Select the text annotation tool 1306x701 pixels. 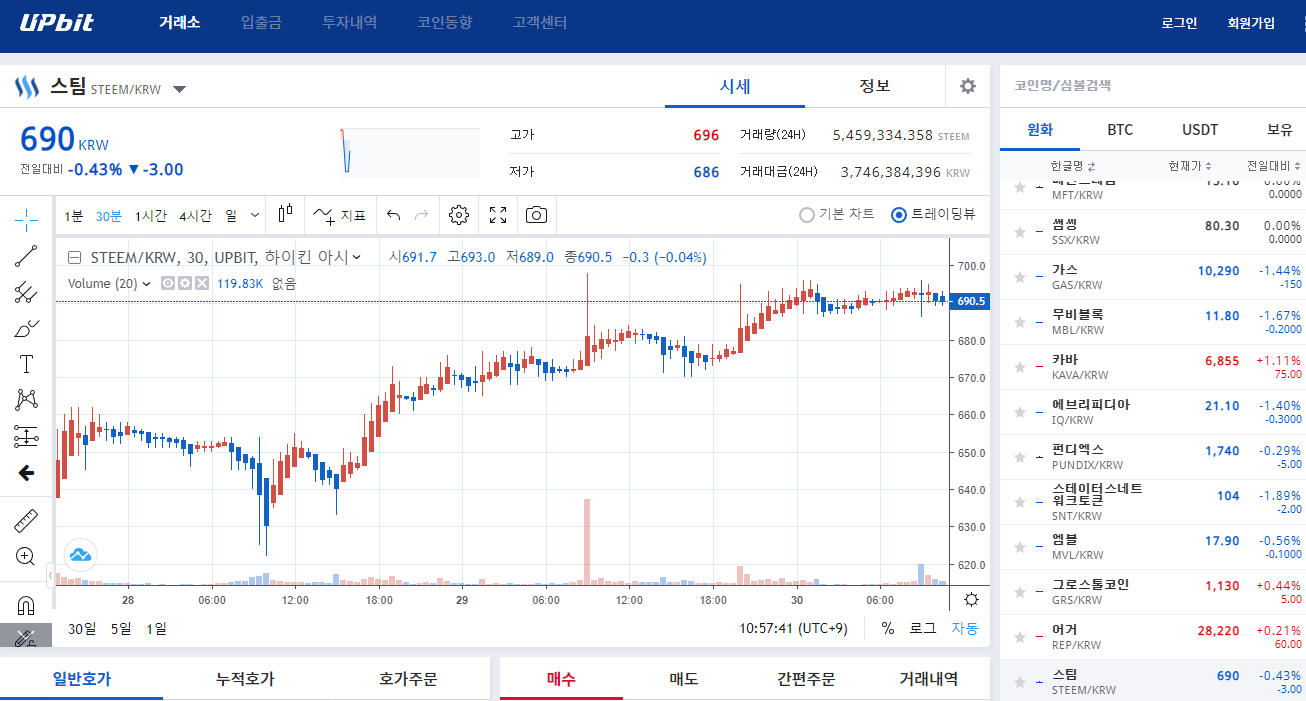click(x=27, y=364)
